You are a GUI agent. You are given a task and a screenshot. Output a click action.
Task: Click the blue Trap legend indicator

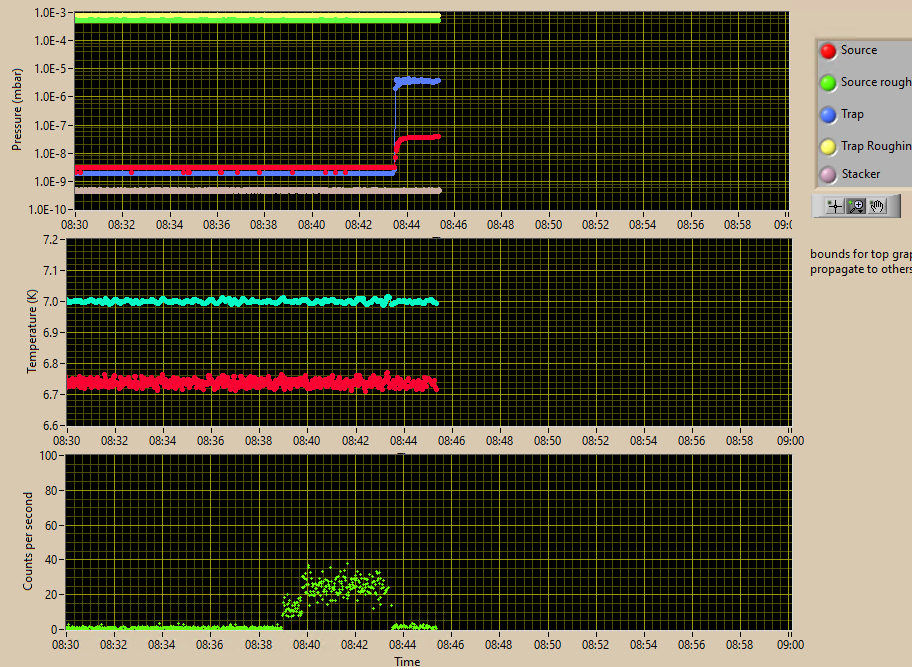click(x=828, y=115)
